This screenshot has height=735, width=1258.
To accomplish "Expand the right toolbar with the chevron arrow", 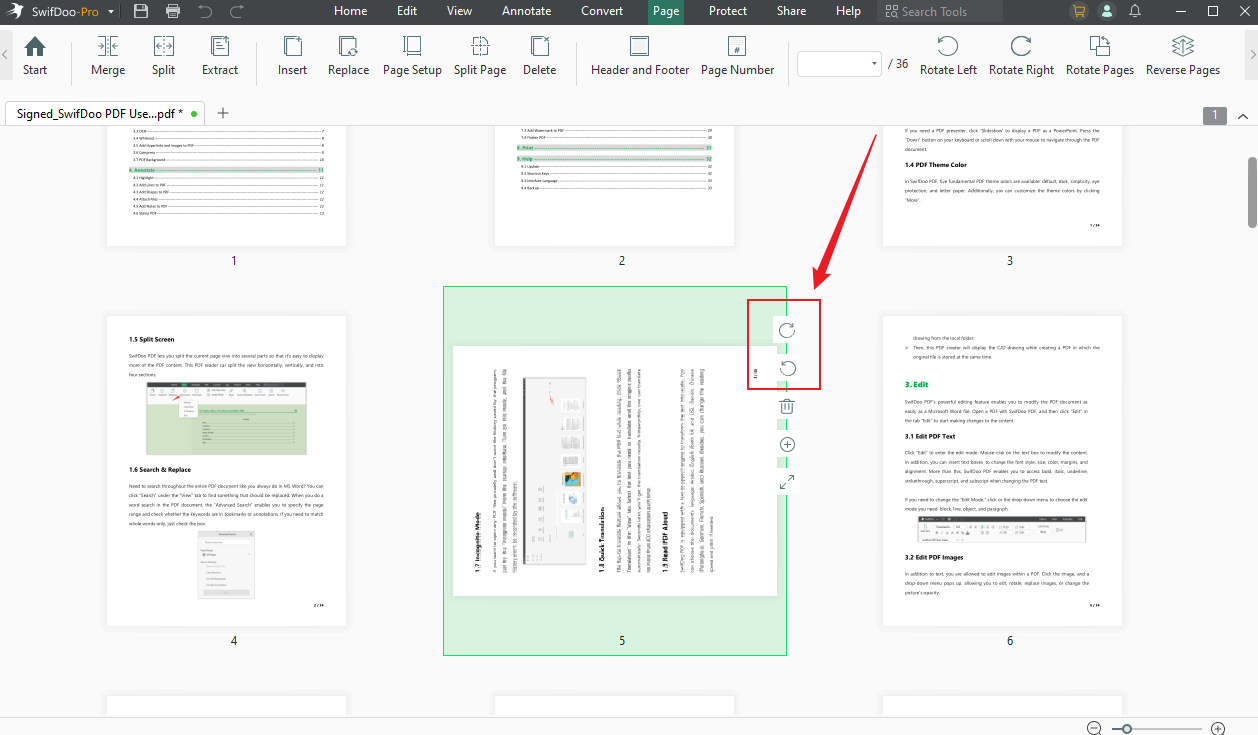I will [x=1249, y=55].
